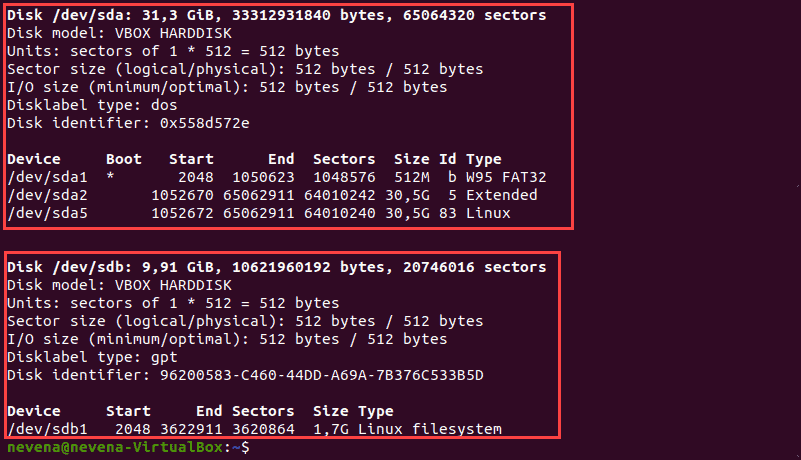
Task: Click the /dev/sda5 device entry
Action: [x=47, y=213]
